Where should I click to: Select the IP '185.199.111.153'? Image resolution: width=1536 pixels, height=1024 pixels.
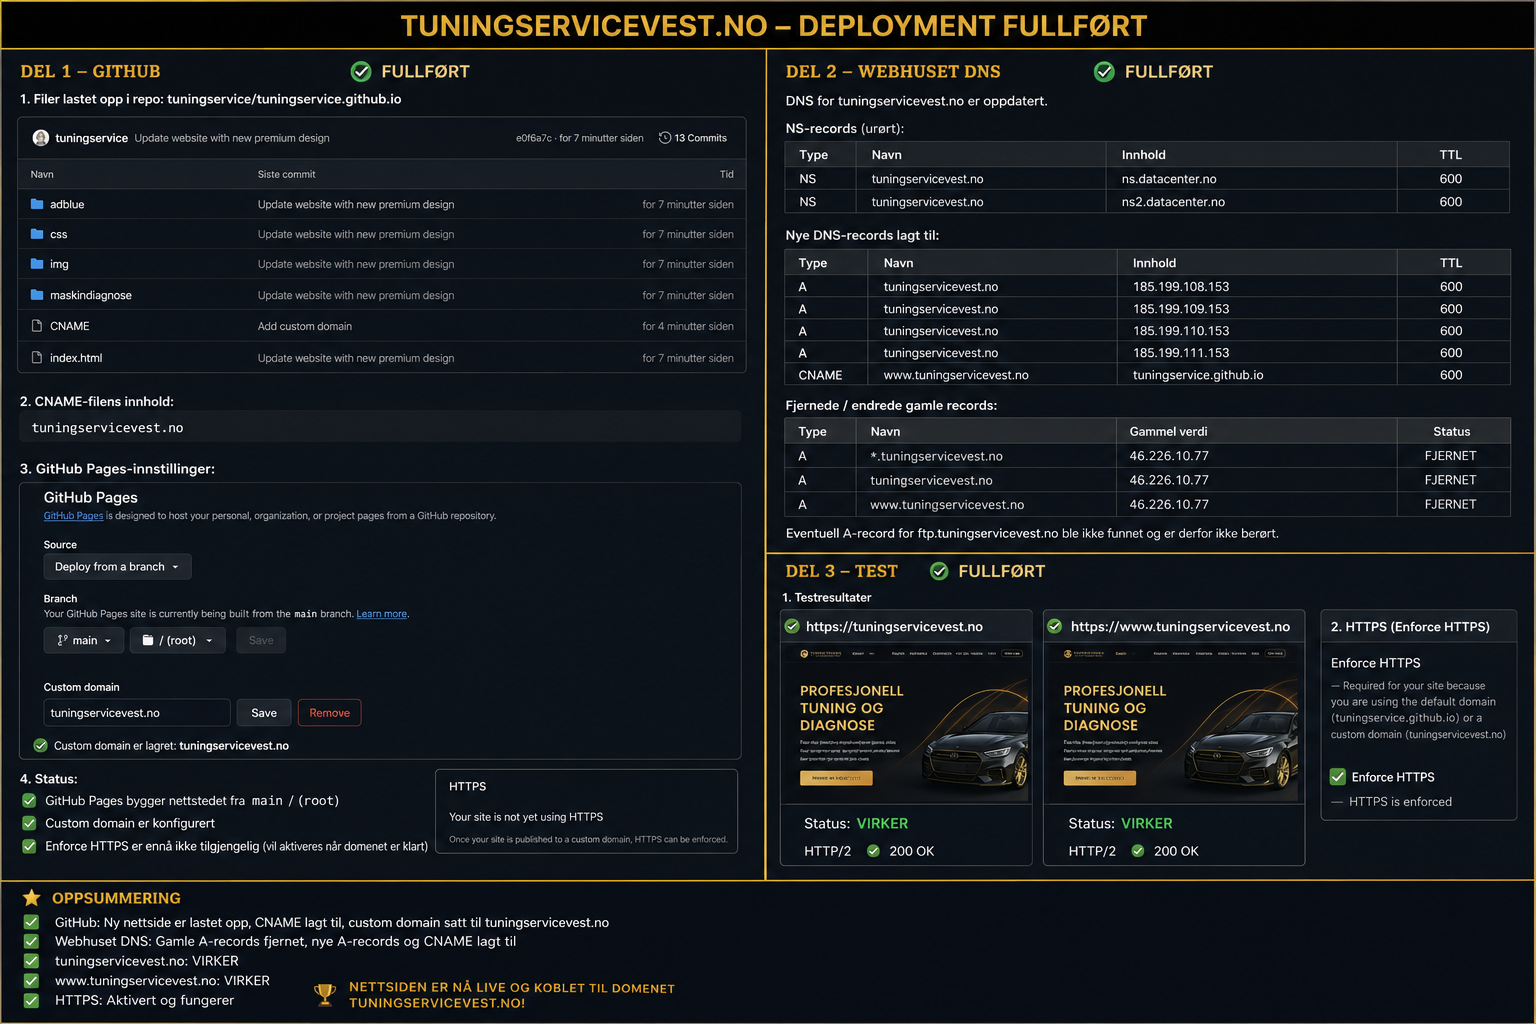[1181, 353]
